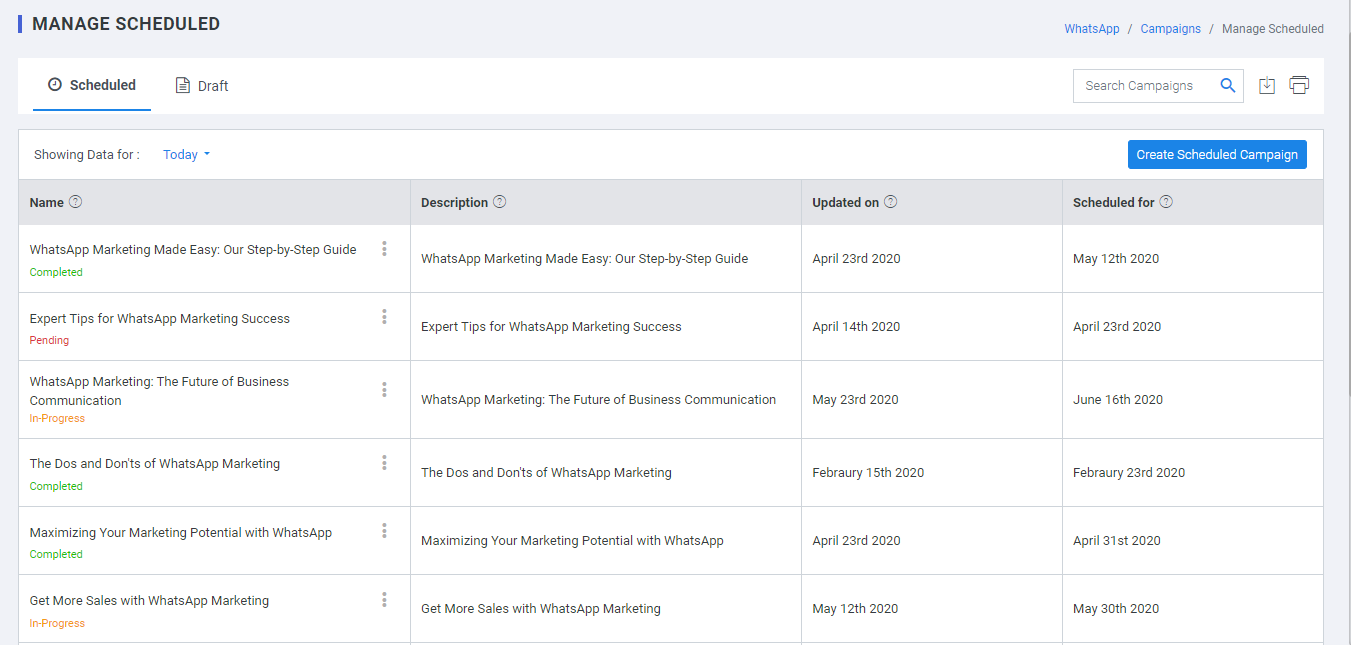Switch to the Scheduled tab
The image size is (1351, 645).
92,86
